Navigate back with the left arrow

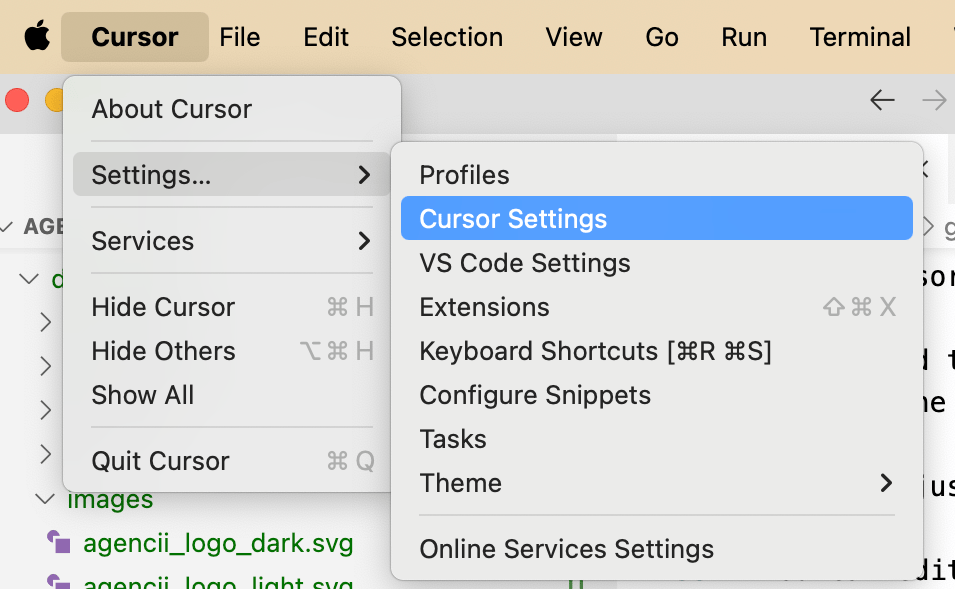coord(882,100)
